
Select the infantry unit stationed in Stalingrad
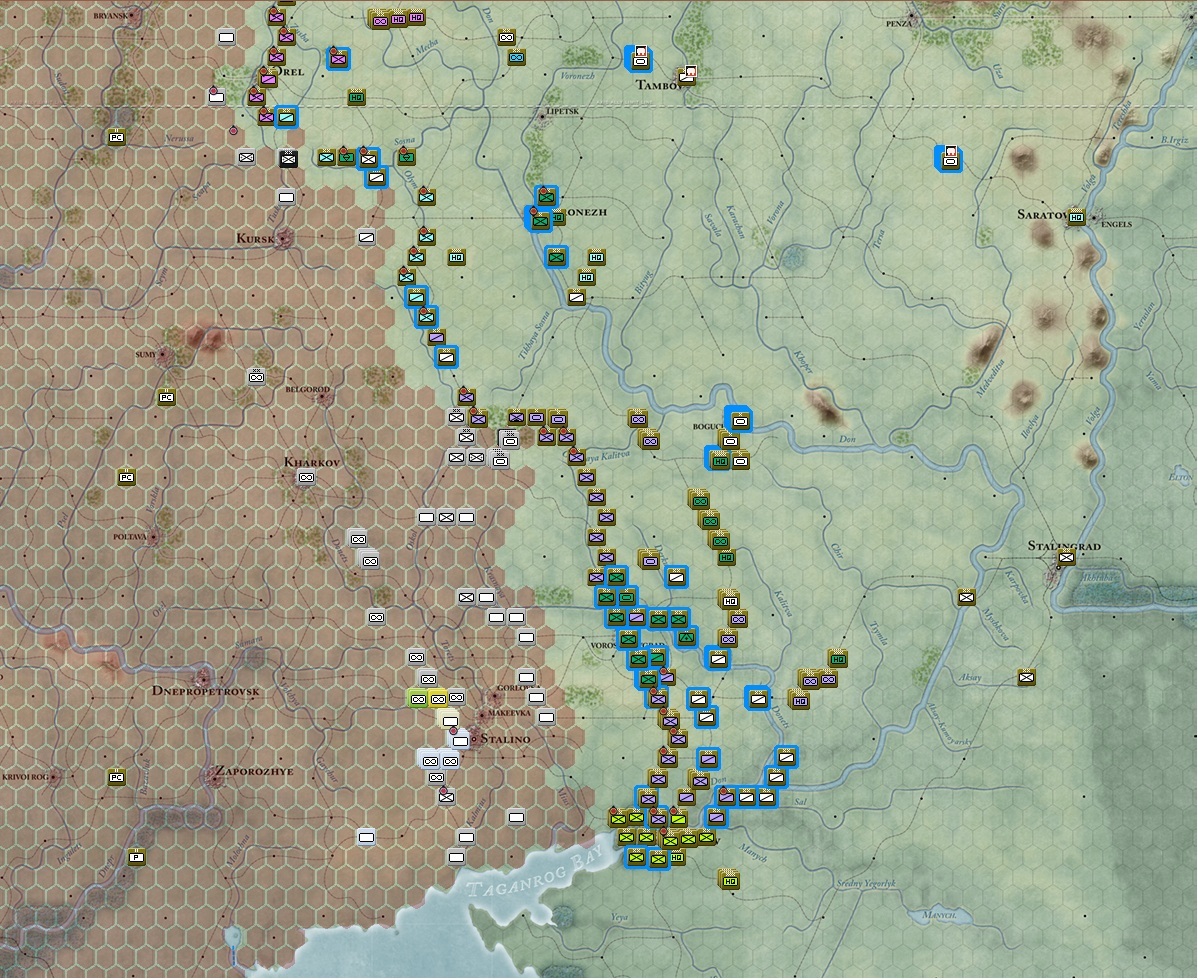tap(1066, 558)
